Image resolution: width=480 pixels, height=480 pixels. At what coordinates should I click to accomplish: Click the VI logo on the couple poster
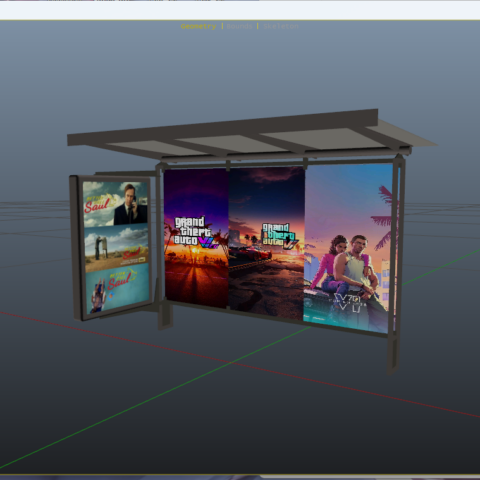click(348, 303)
